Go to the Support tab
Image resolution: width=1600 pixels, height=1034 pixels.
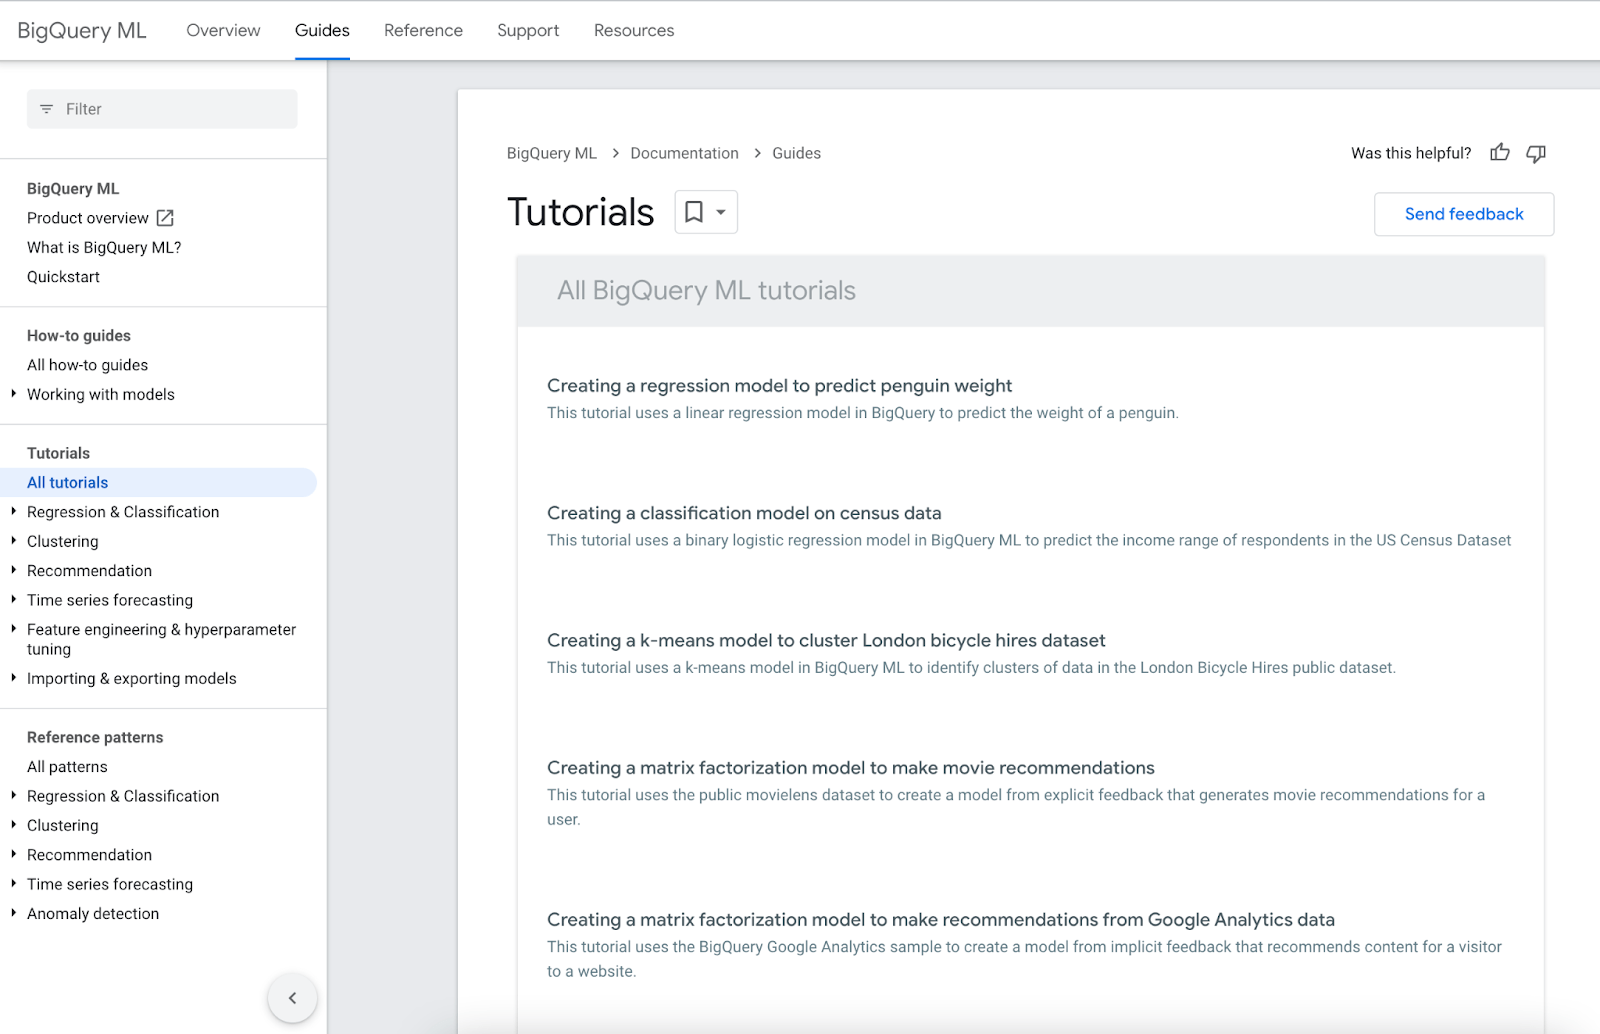tap(528, 30)
